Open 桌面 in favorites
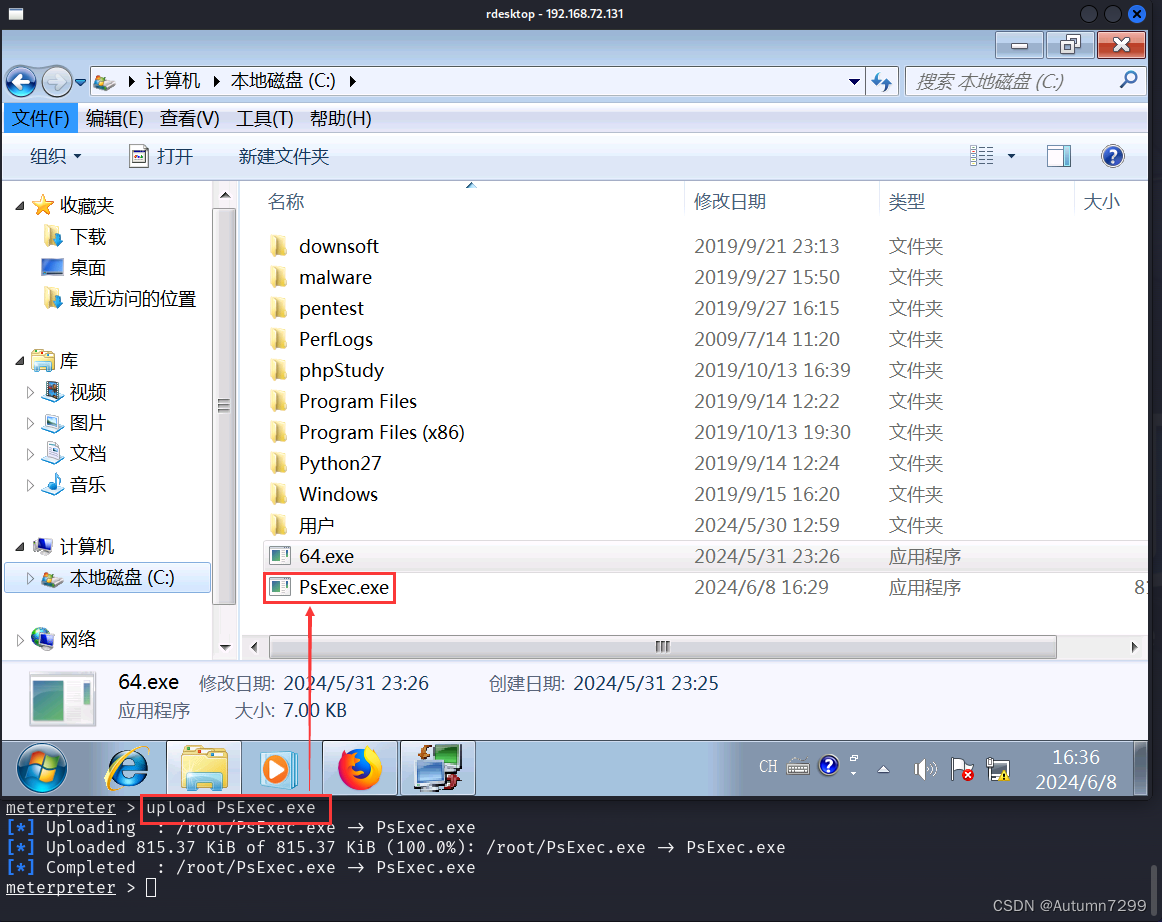The height and width of the screenshot is (922, 1162). pyautogui.click(x=88, y=268)
